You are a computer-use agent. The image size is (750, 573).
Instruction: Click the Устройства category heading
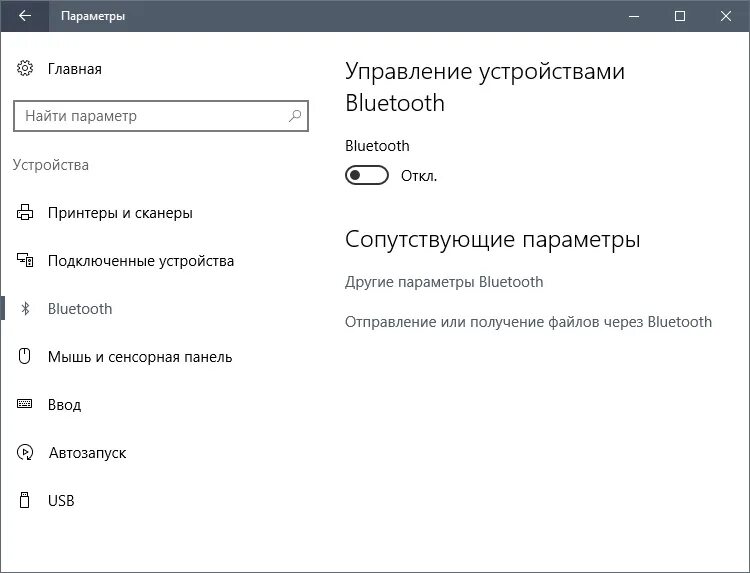(51, 165)
